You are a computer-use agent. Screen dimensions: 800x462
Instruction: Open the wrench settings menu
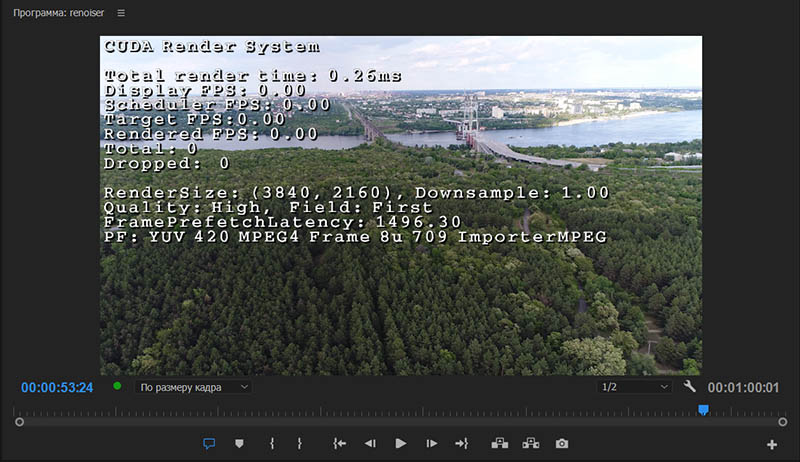(x=689, y=387)
